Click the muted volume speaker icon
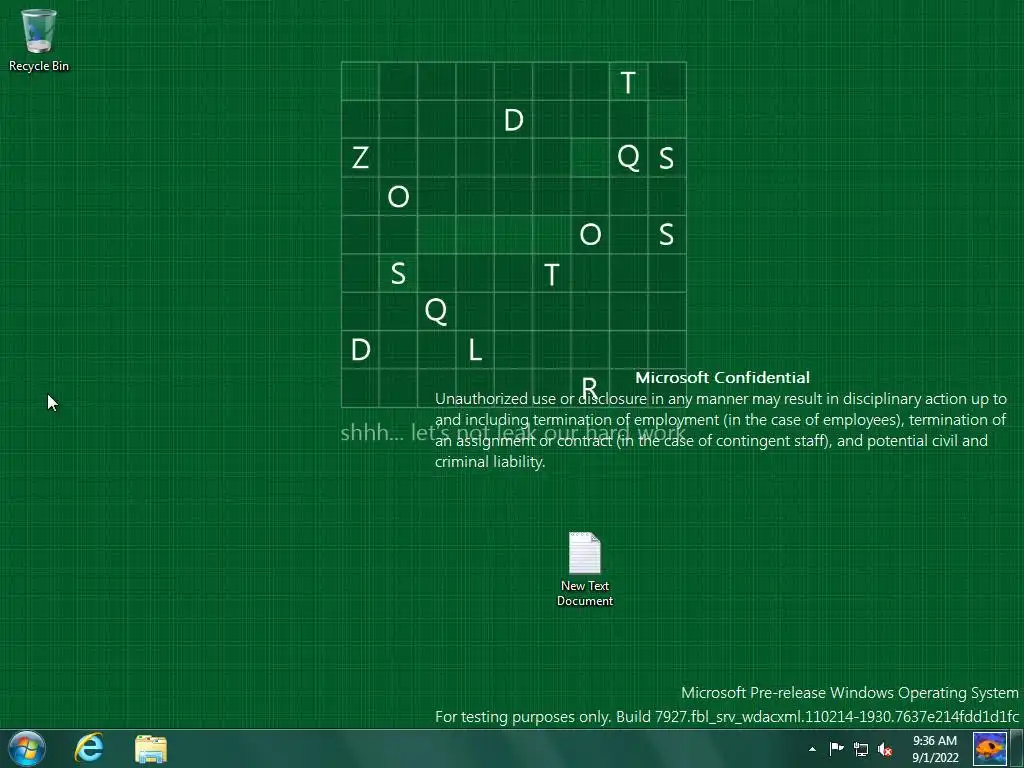This screenshot has width=1024, height=768. 885,749
